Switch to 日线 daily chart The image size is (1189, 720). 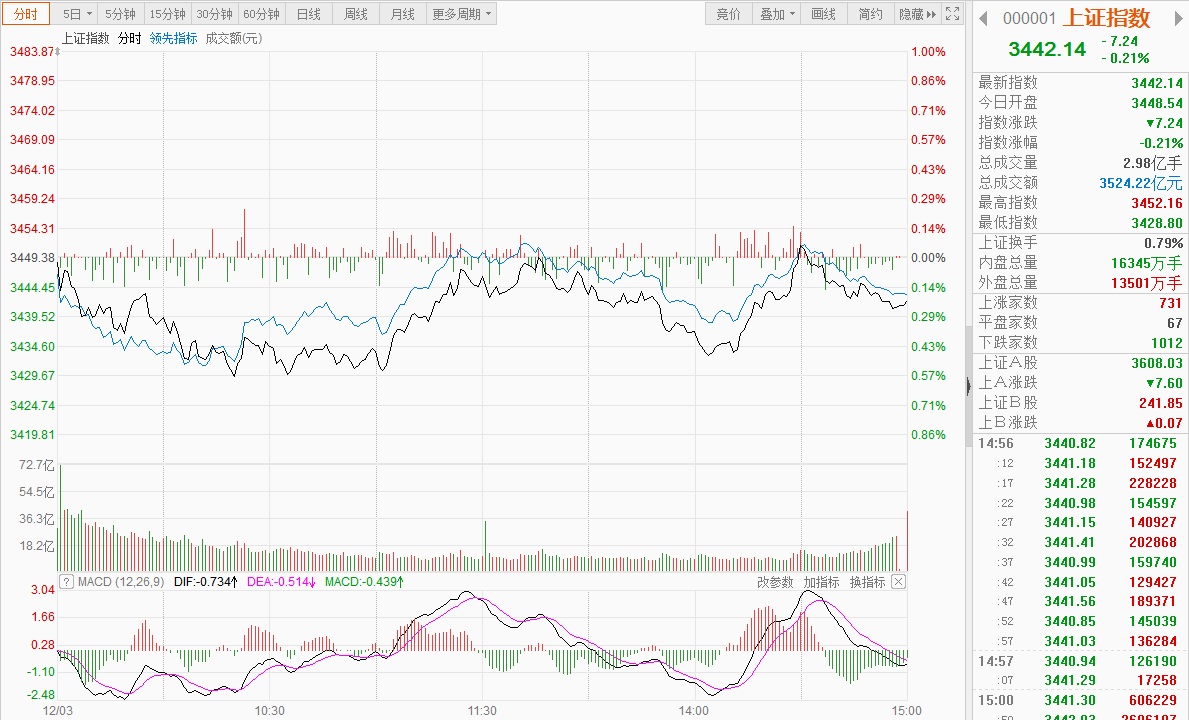[309, 14]
